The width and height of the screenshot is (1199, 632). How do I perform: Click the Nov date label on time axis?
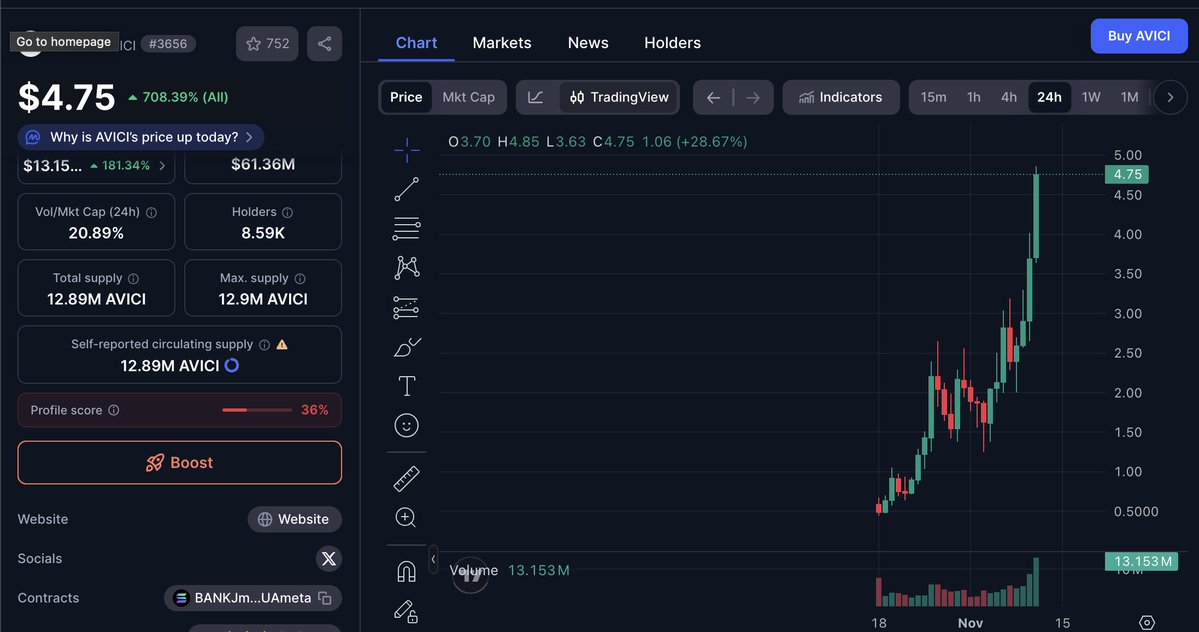point(970,623)
